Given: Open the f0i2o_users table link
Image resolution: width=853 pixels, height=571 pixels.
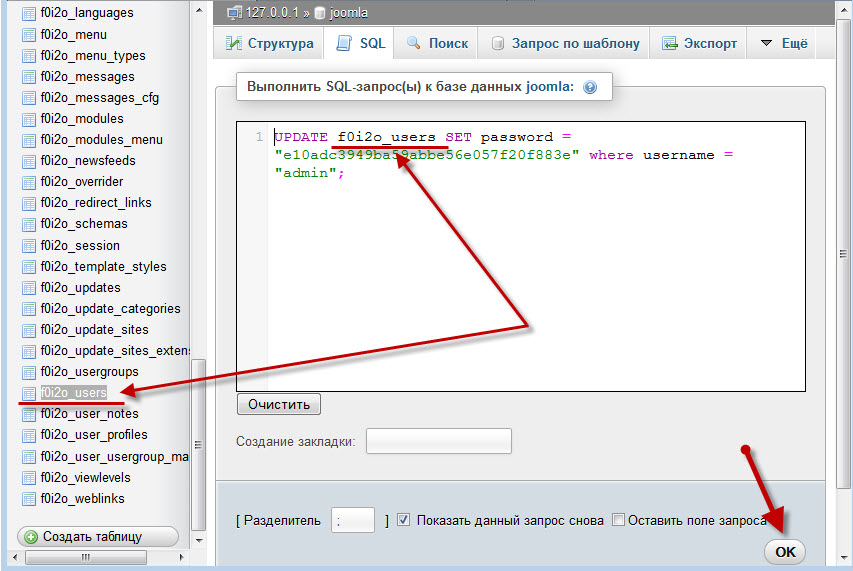Looking at the screenshot, I should [x=73, y=393].
